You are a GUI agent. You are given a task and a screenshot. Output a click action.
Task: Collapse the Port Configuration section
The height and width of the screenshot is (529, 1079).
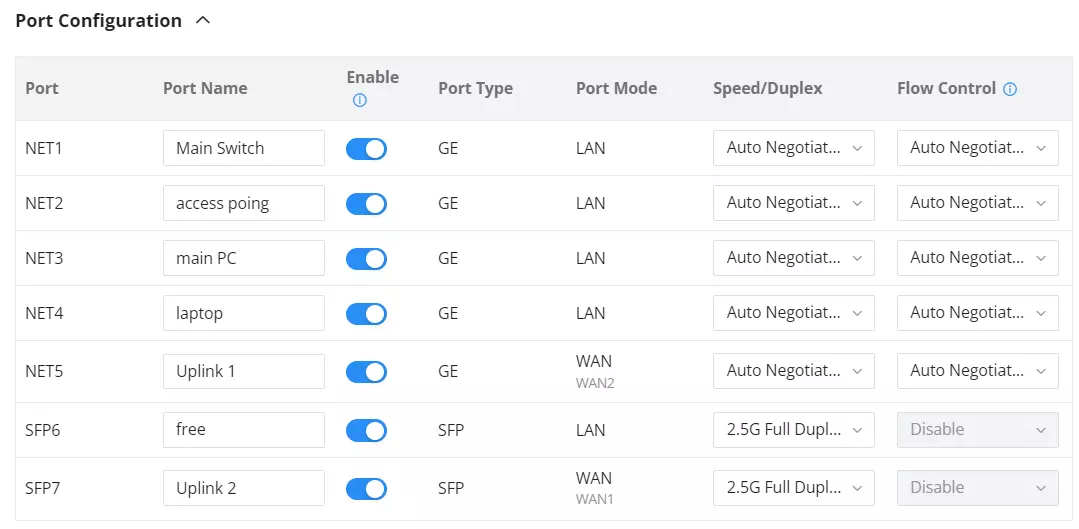[x=202, y=21]
